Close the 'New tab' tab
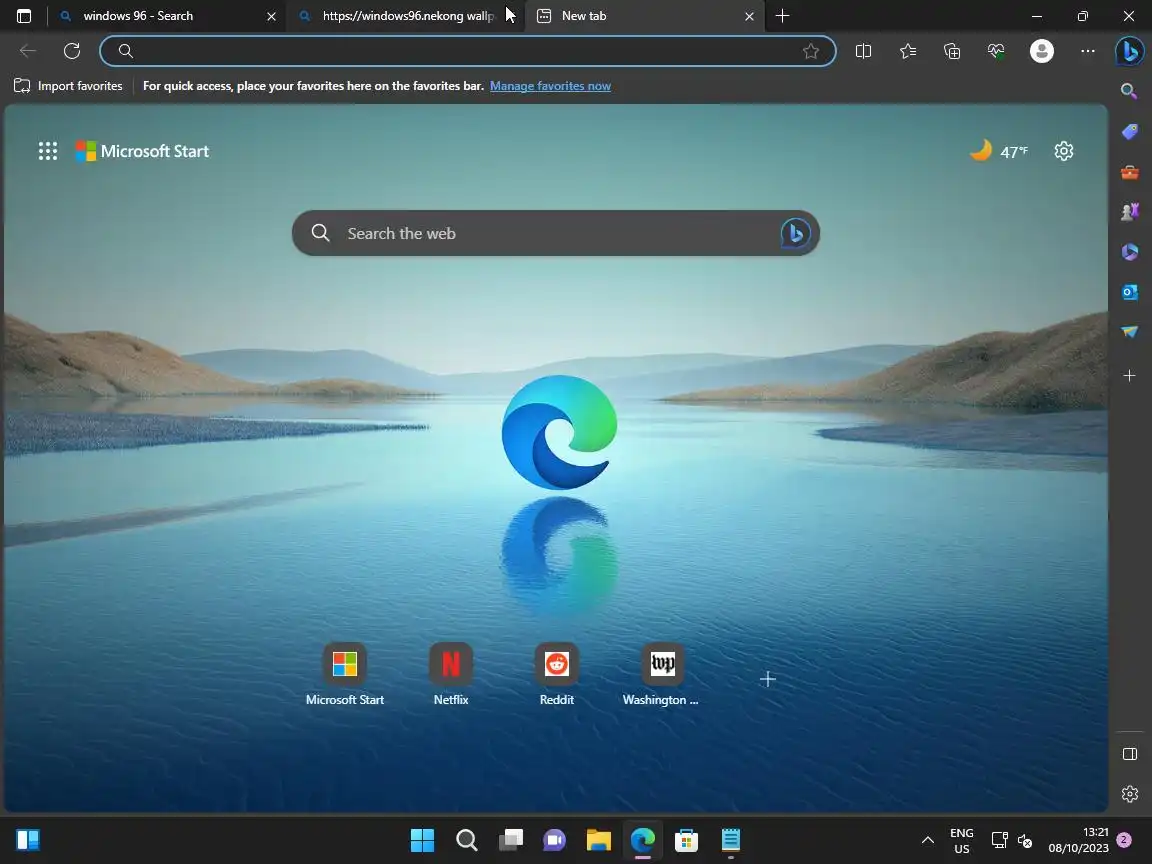1152x864 pixels. pos(749,15)
